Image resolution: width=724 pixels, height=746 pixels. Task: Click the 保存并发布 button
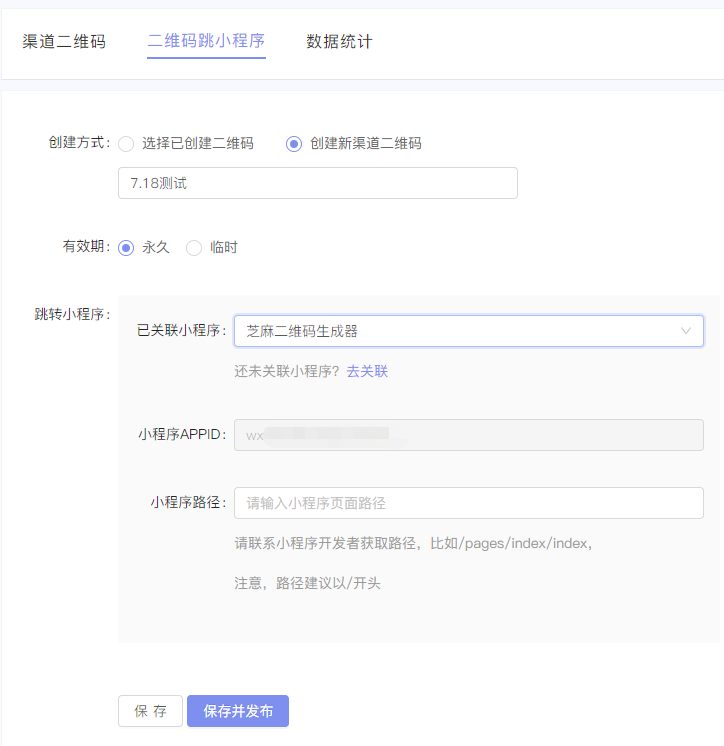tap(238, 711)
